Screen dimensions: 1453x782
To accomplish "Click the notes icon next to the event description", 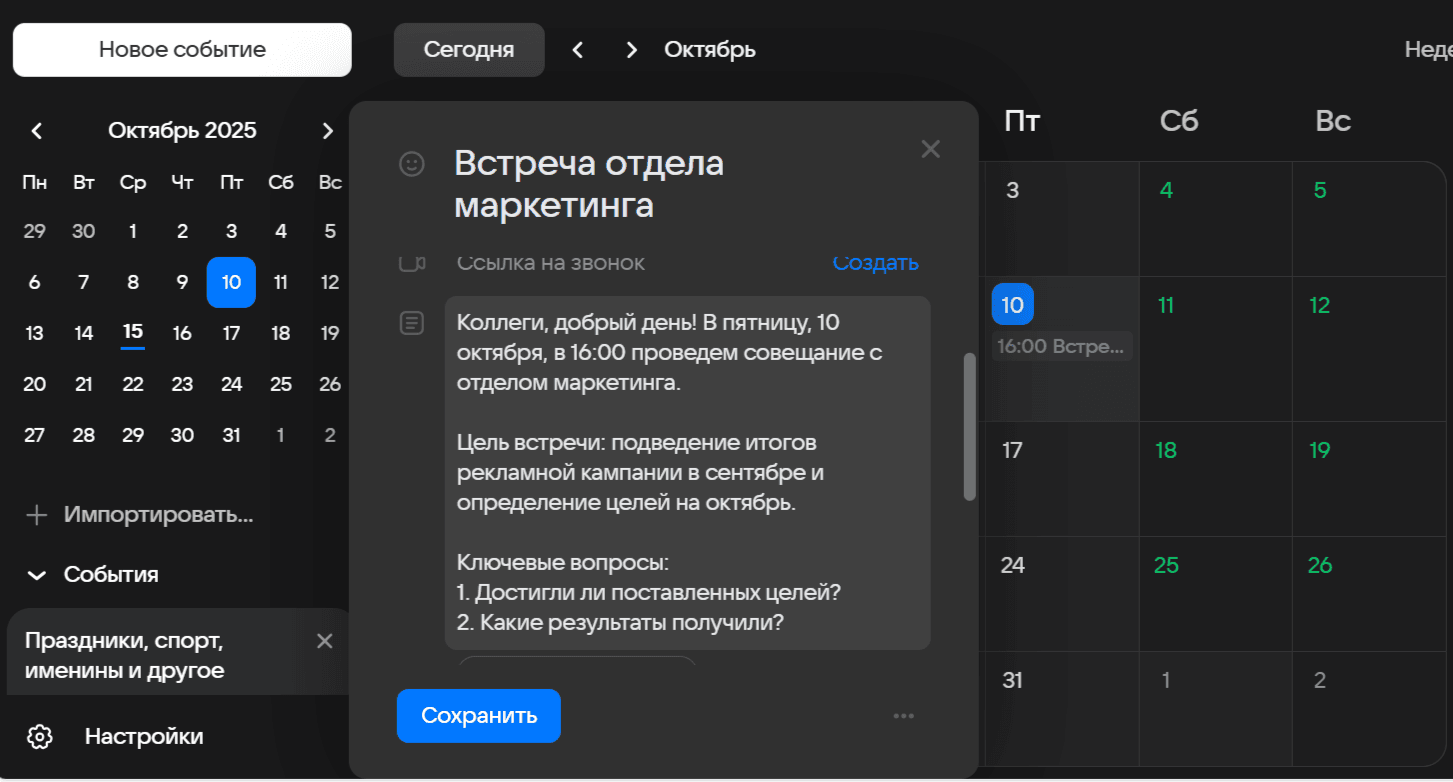I will pyautogui.click(x=411, y=322).
